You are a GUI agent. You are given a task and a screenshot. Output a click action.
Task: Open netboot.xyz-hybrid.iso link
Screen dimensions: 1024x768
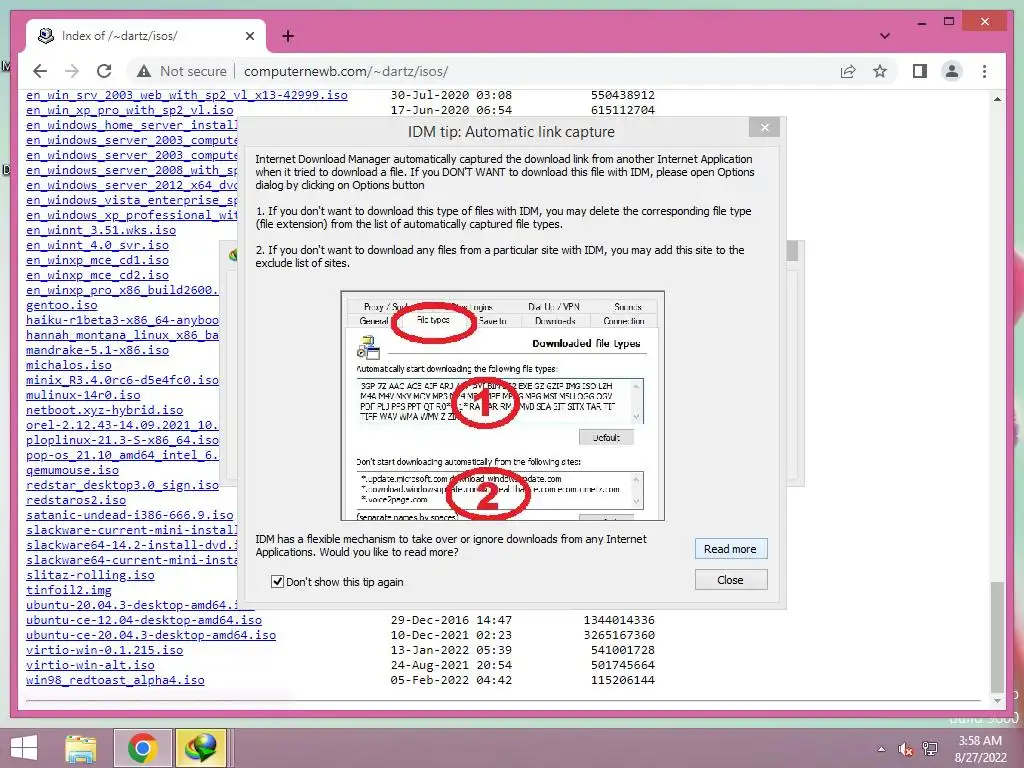point(104,411)
